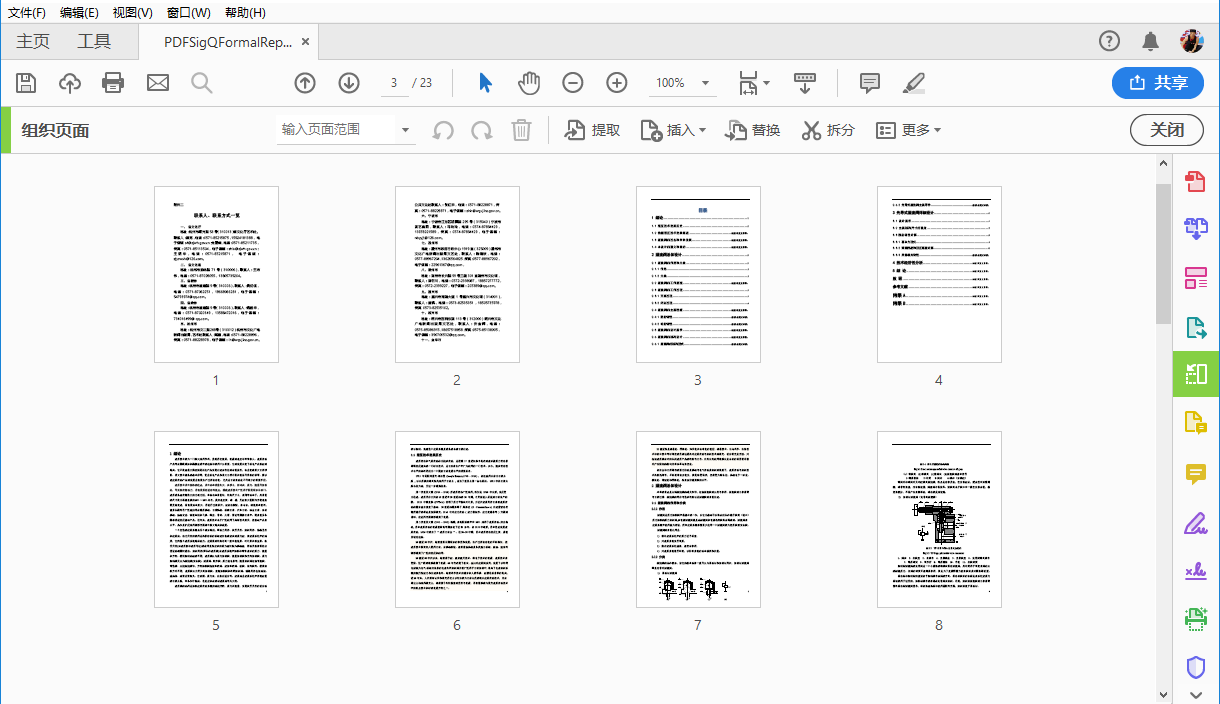Close organize pages with 关闭 button
Viewport: 1220px width, 704px height.
tap(1167, 130)
